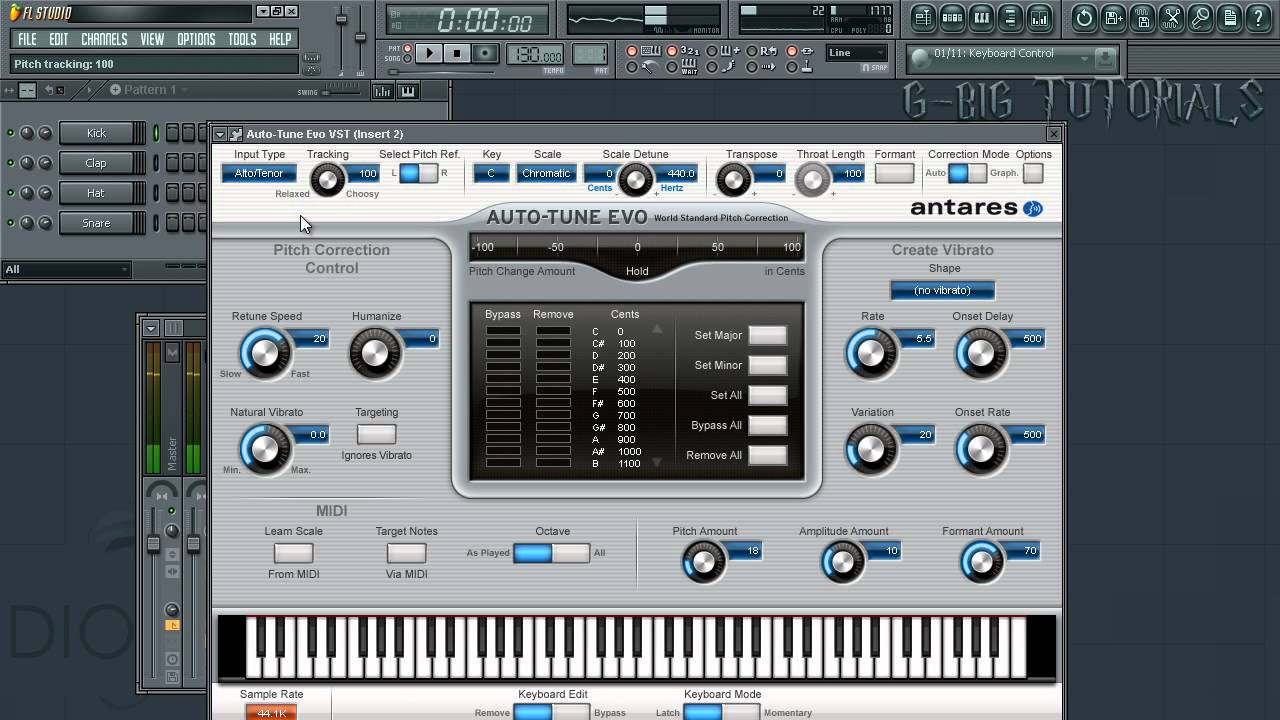Screen dimensions: 1280x720
Task: Click the Set All button
Action: point(767,395)
